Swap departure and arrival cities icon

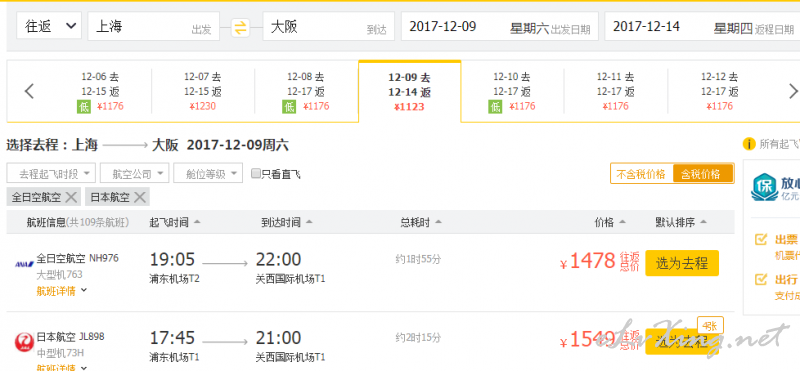point(240,27)
